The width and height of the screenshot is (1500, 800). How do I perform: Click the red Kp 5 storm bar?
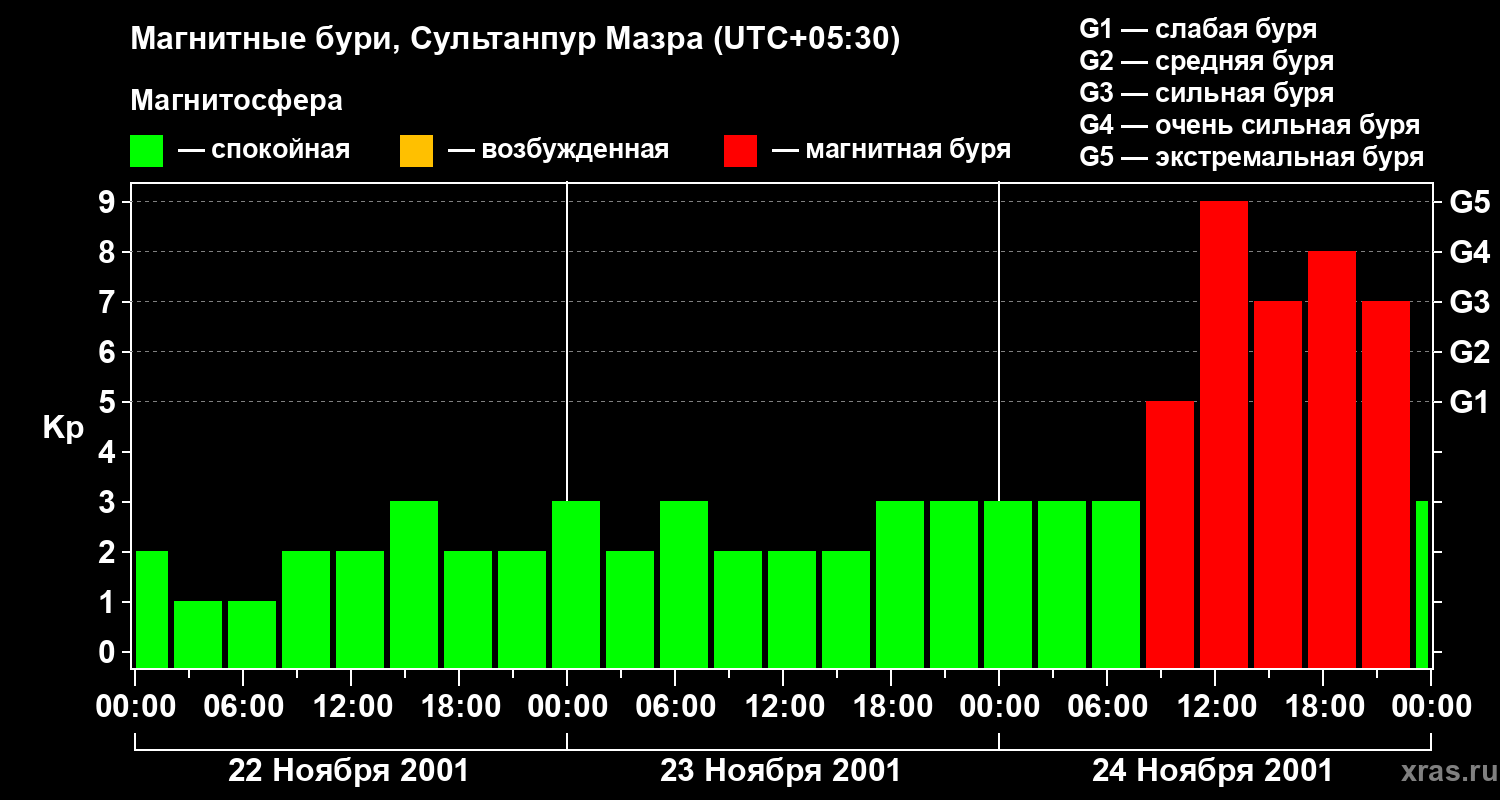pyautogui.click(x=1170, y=535)
